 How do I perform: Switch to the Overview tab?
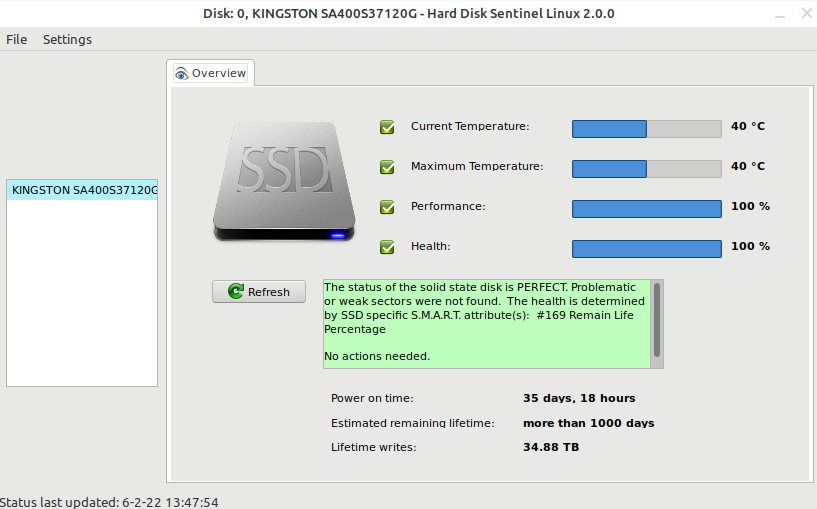(211, 73)
